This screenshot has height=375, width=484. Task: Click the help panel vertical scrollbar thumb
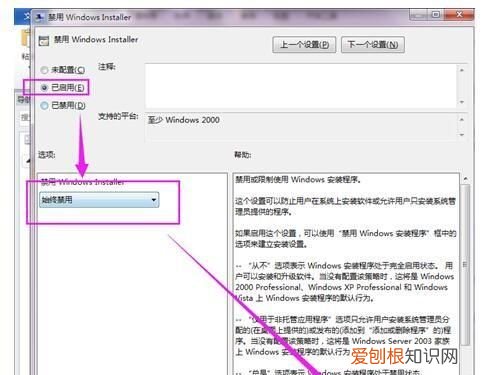coord(466,265)
